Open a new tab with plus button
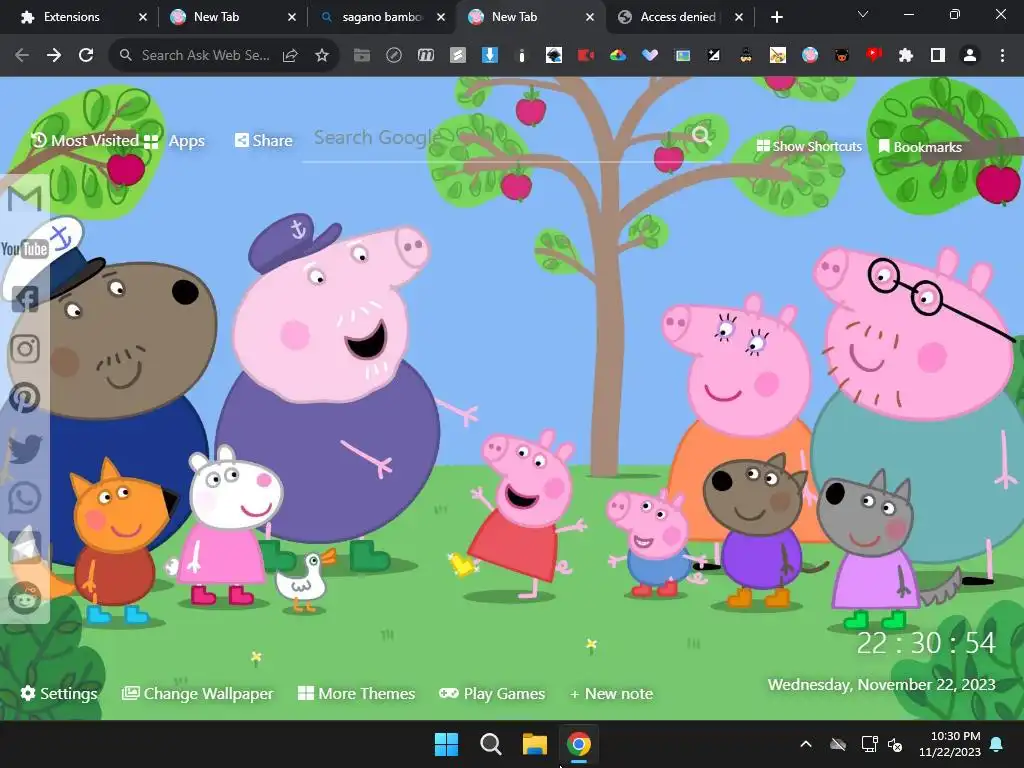The width and height of the screenshot is (1024, 768). pos(776,17)
